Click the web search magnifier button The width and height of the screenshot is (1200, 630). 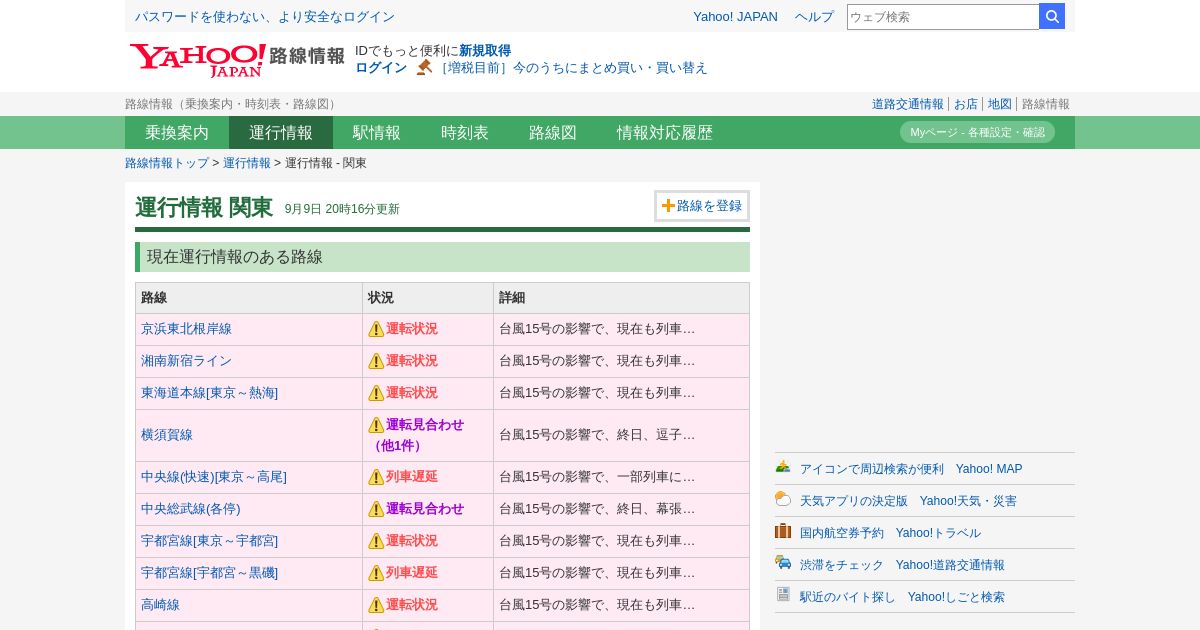(x=1052, y=17)
